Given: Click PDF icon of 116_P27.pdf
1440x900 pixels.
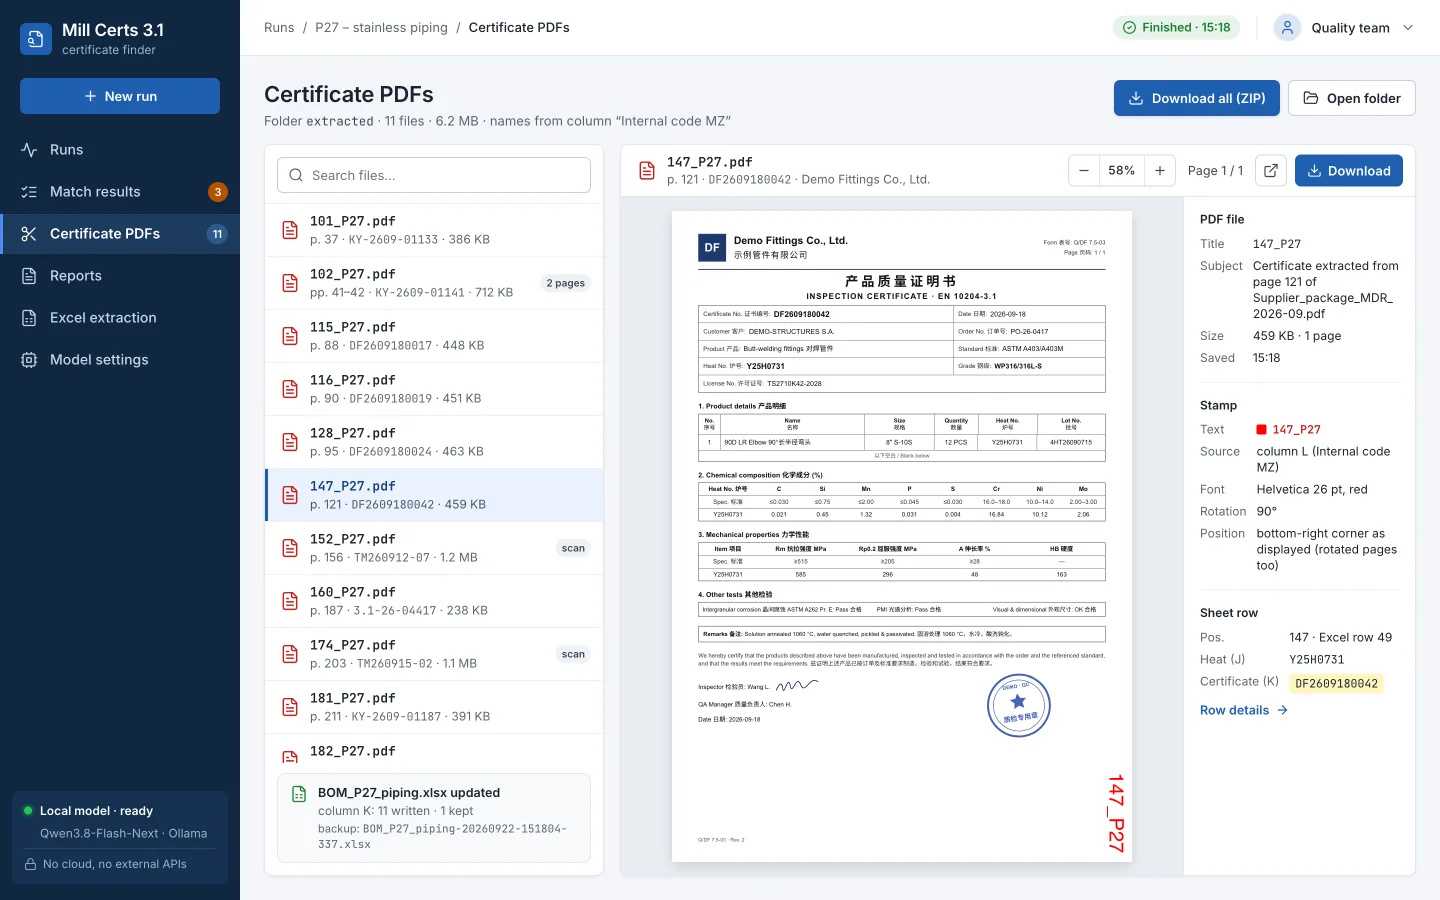Looking at the screenshot, I should point(290,389).
